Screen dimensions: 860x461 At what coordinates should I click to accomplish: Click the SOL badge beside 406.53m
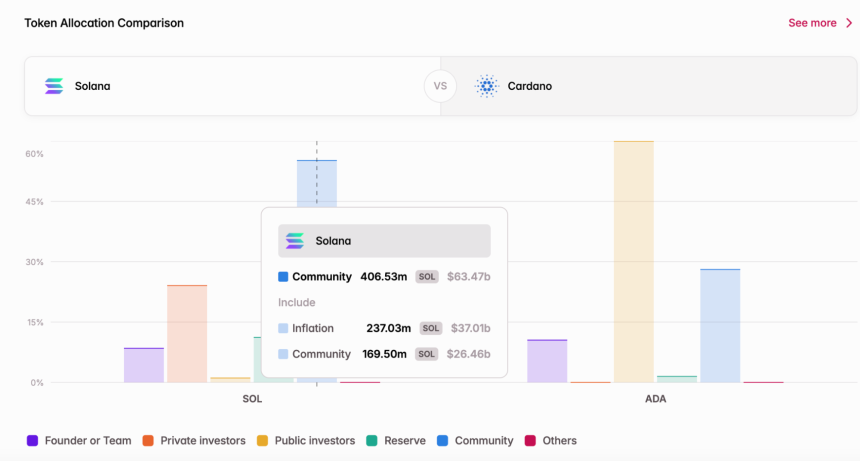pyautogui.click(x=427, y=277)
